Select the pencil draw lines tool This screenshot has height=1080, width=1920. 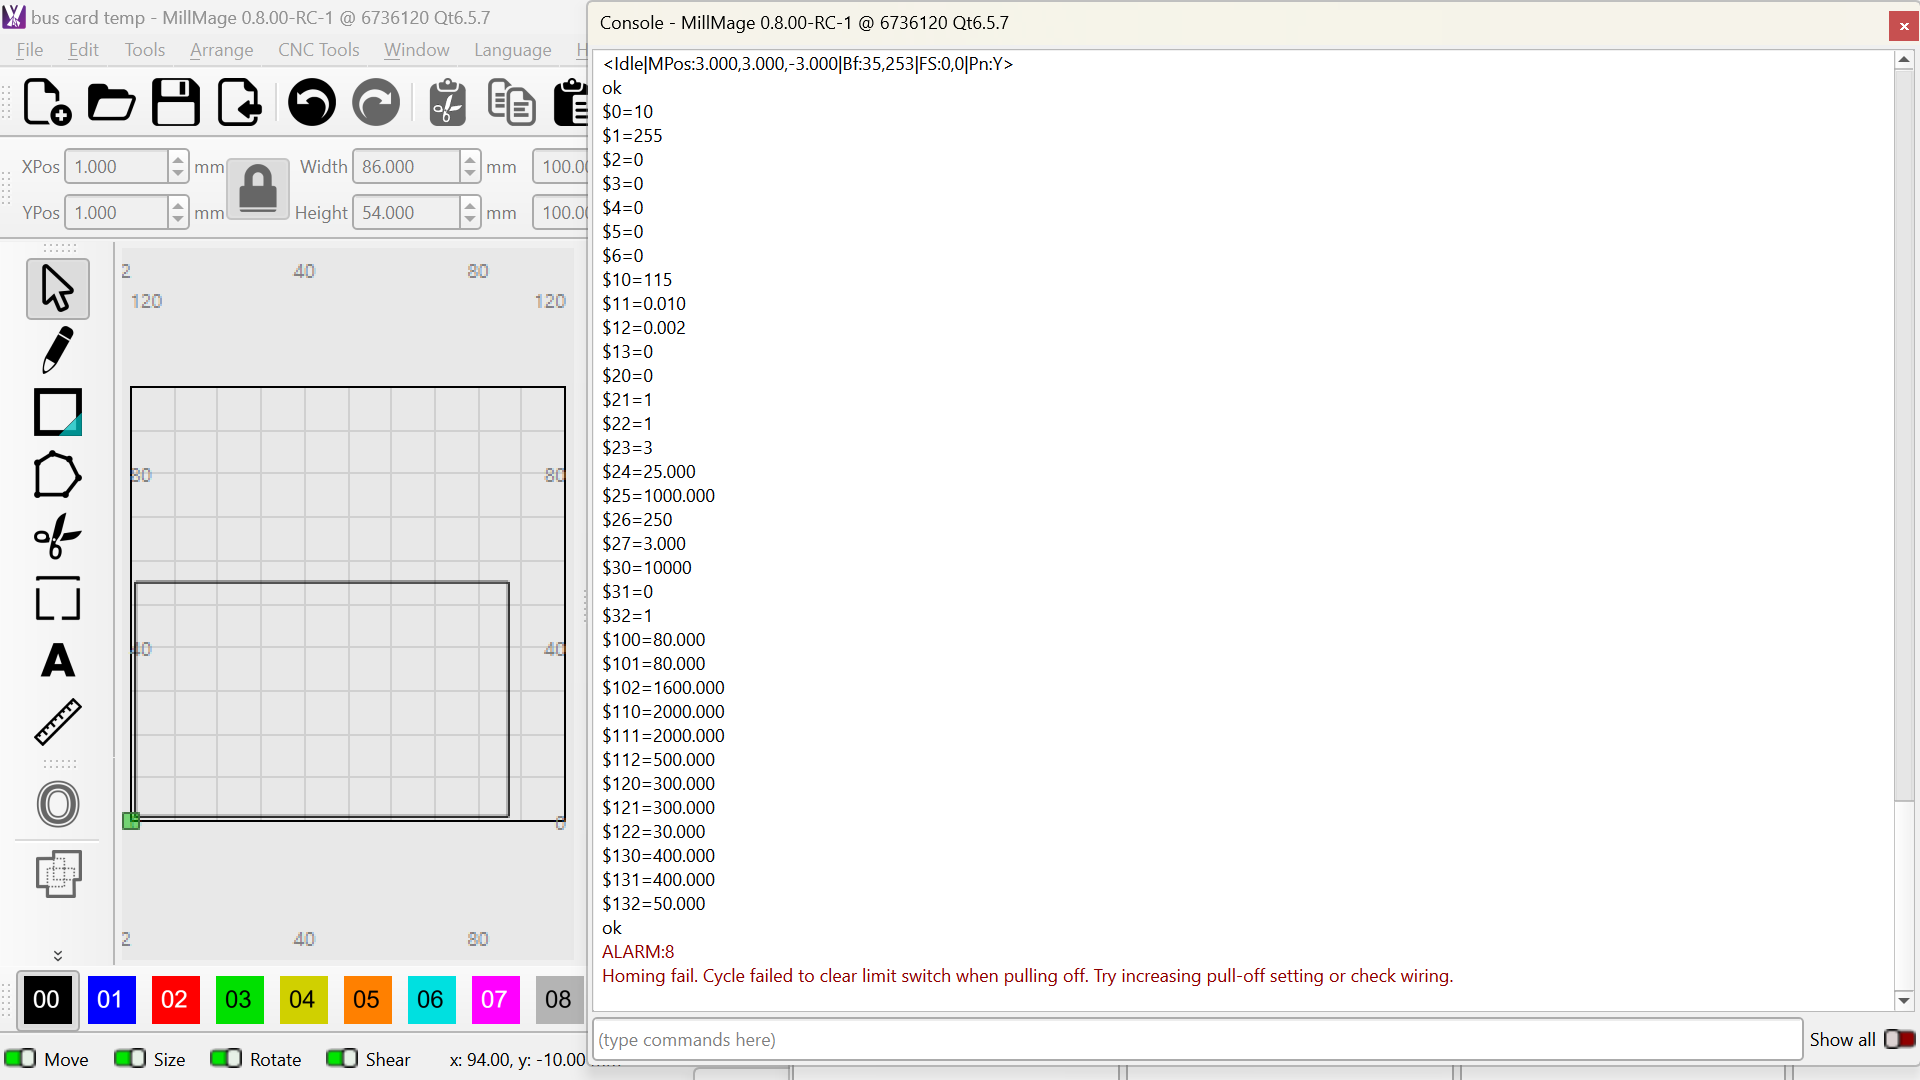coord(57,350)
